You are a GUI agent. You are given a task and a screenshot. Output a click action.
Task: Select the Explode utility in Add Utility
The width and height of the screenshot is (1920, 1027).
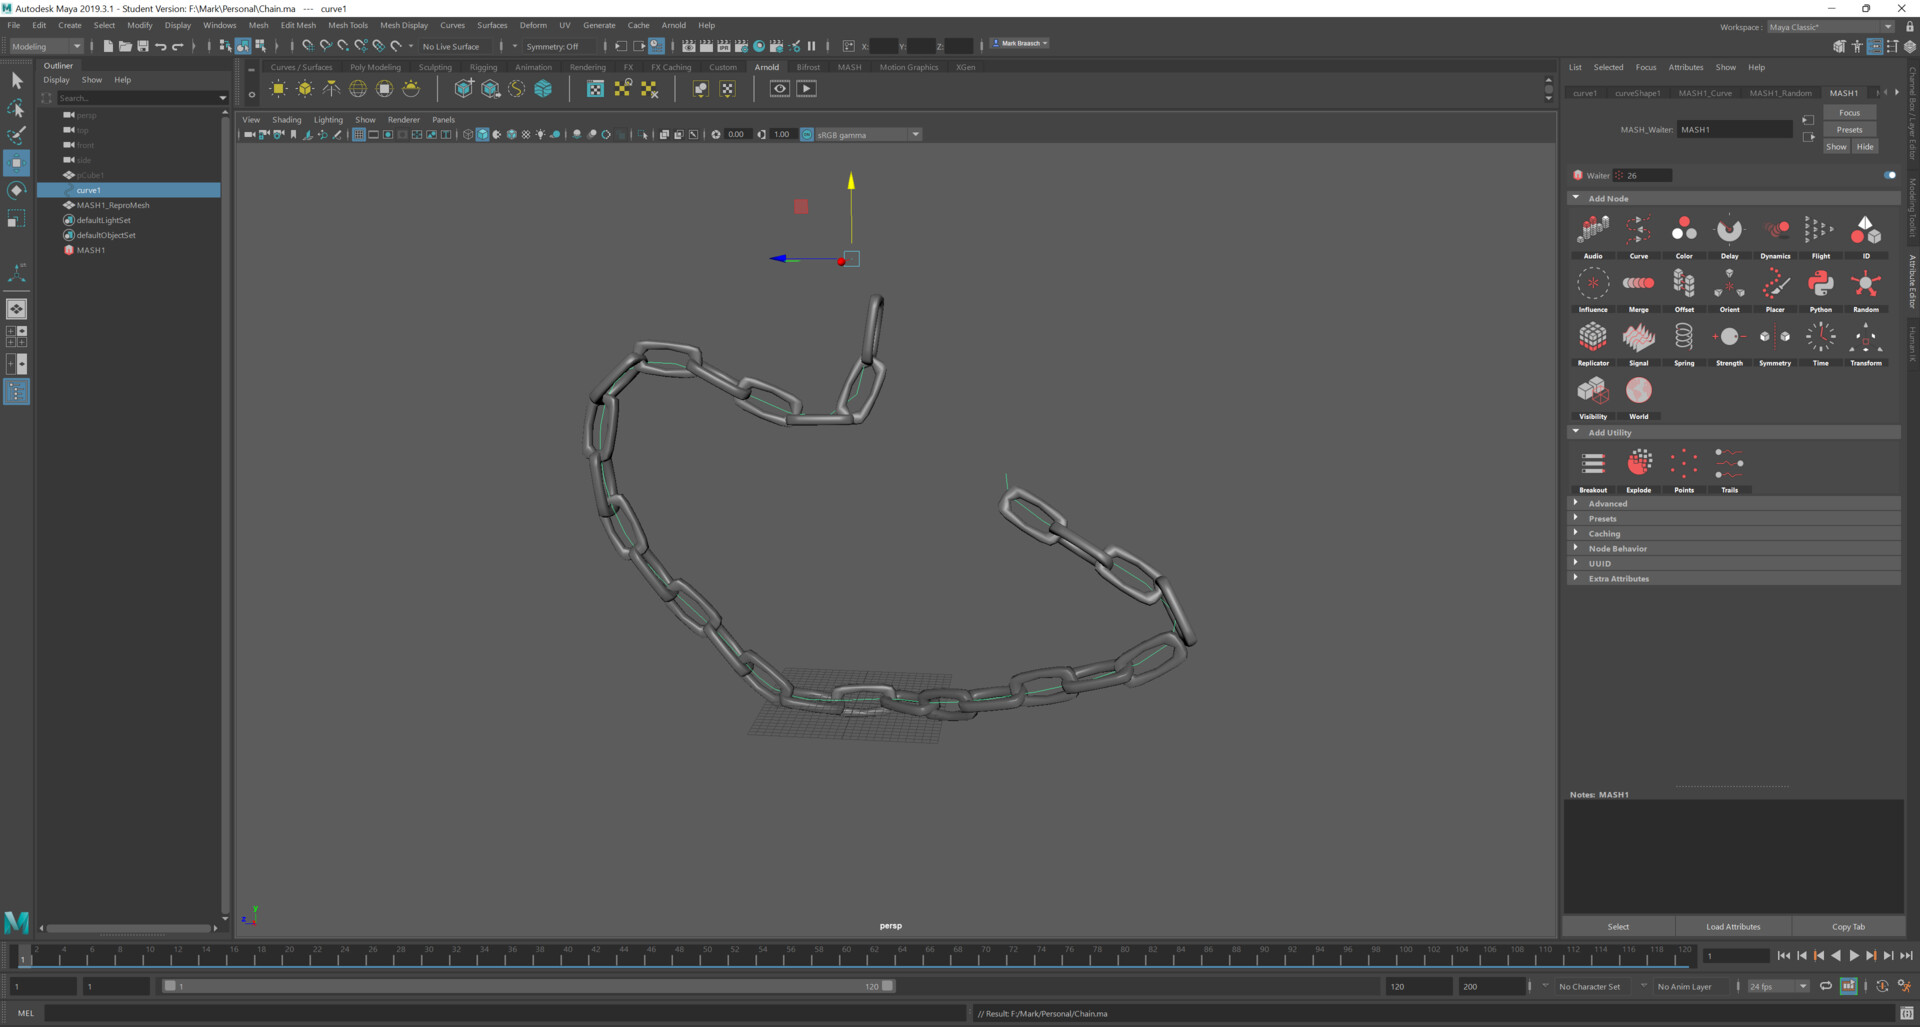[1638, 464]
